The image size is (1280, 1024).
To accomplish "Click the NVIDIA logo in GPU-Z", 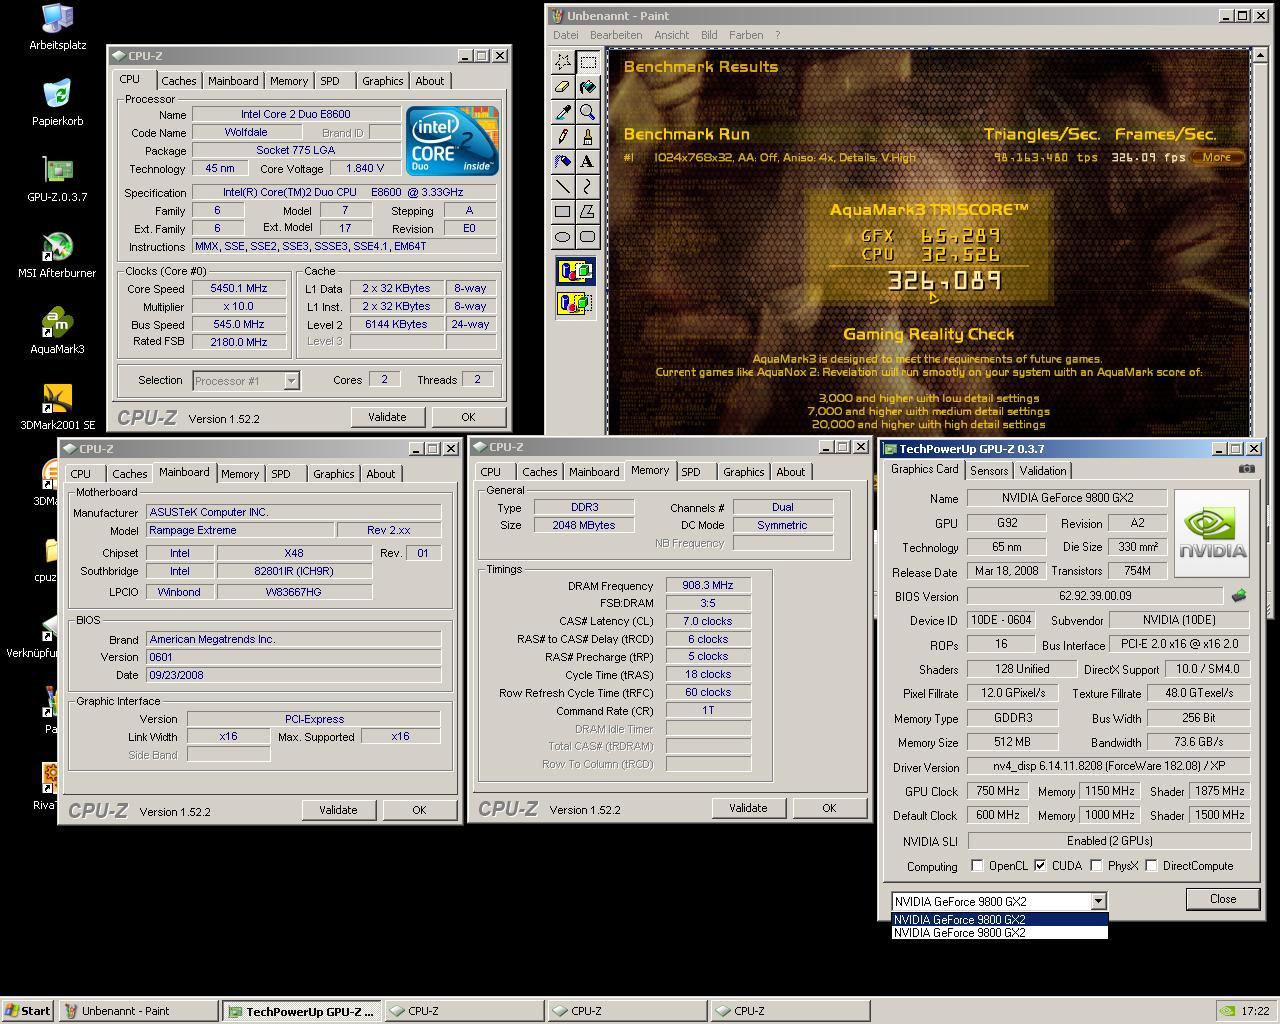I will coord(1211,533).
